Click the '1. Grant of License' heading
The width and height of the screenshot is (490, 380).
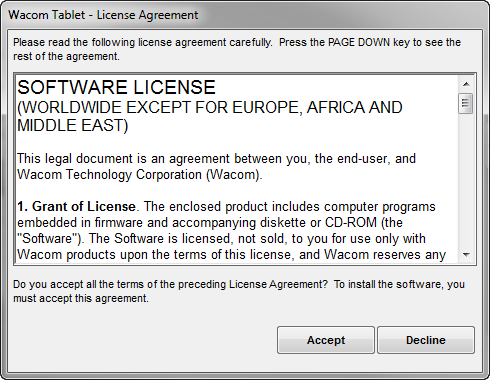tap(76, 207)
